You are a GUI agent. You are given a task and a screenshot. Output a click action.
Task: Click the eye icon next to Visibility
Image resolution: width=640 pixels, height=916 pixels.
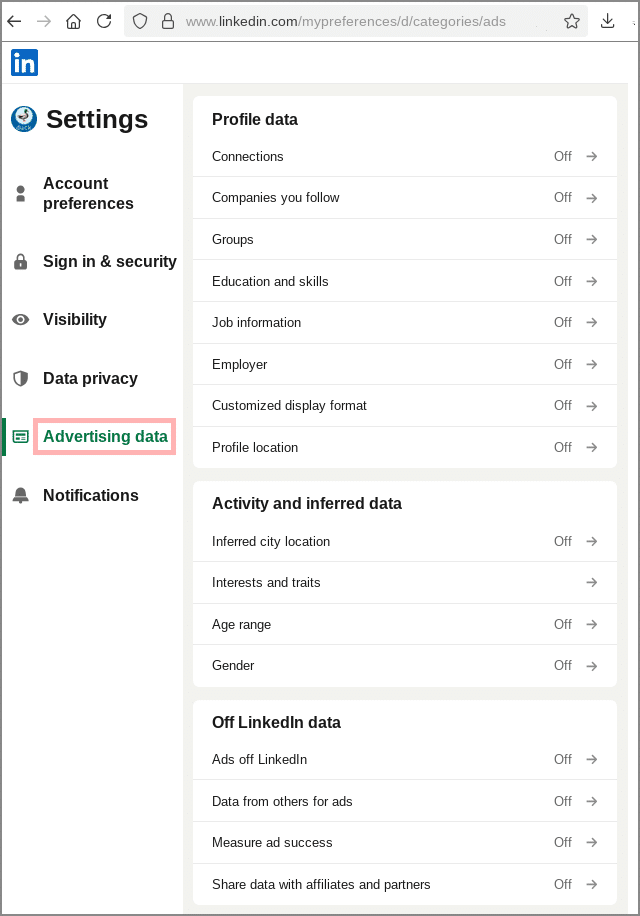pyautogui.click(x=20, y=319)
